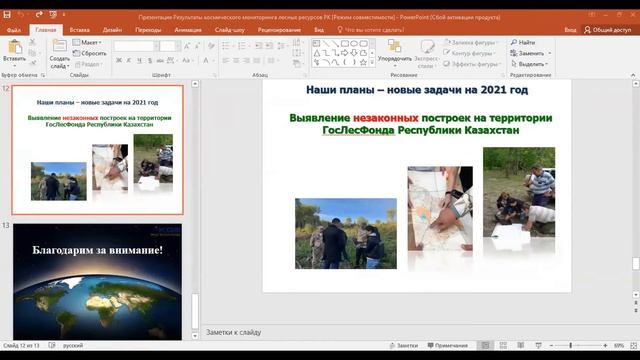This screenshot has height=360, width=640.
Task: Switch to the Дизайн tab
Action: [112, 30]
